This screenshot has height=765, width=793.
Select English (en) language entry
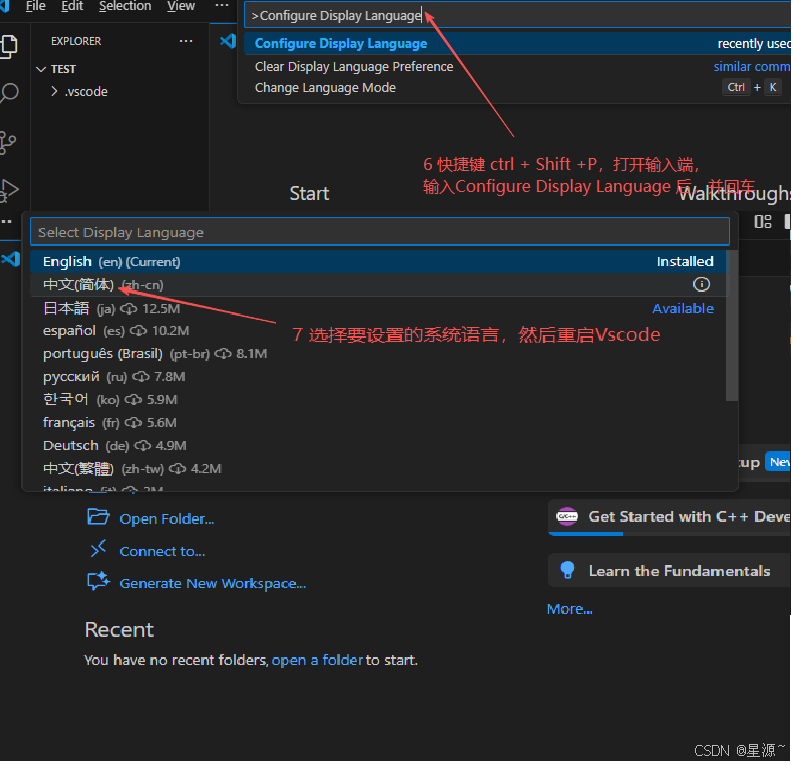tap(378, 261)
